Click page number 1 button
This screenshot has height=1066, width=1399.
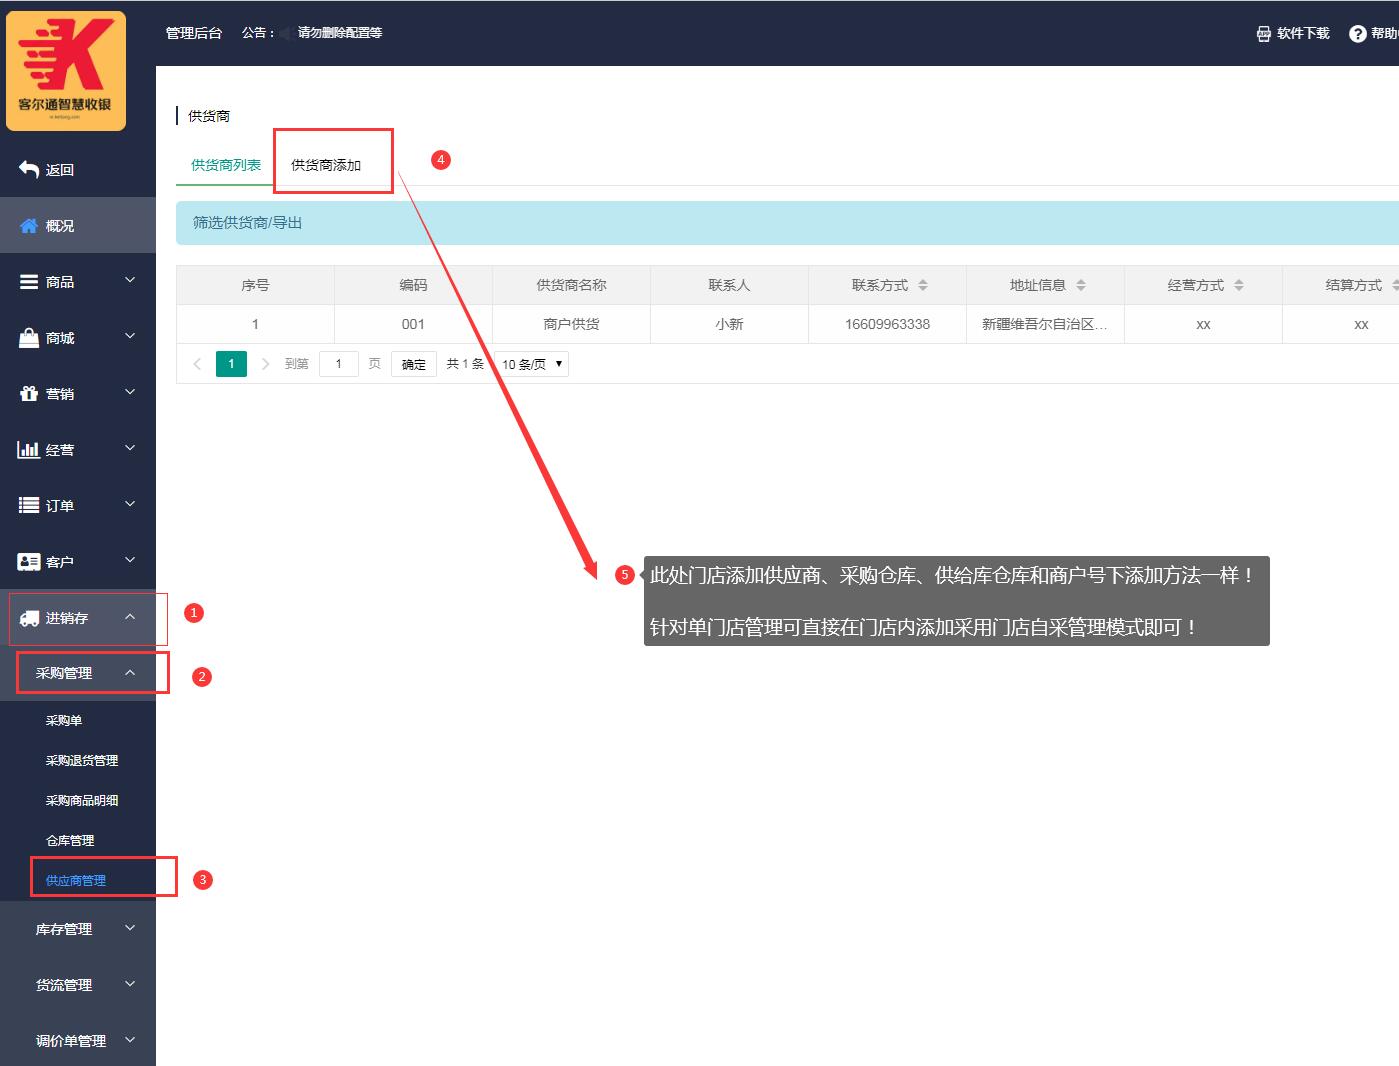(231, 364)
